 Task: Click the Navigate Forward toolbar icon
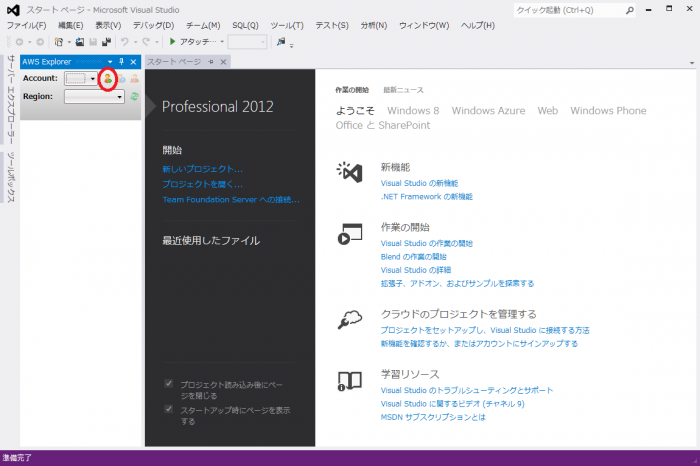[40, 42]
